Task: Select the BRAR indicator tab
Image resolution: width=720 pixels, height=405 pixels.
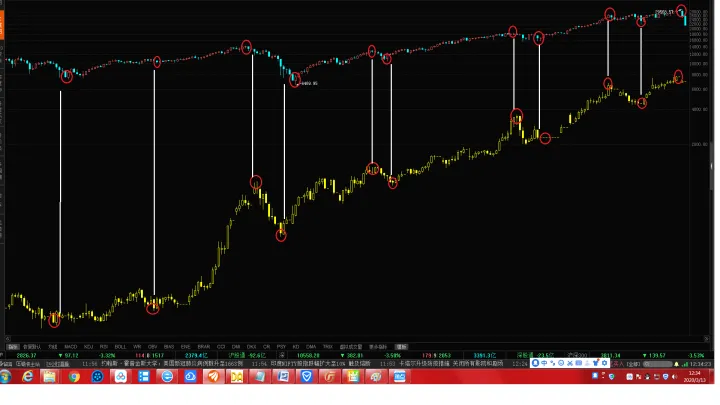Action: click(203, 347)
